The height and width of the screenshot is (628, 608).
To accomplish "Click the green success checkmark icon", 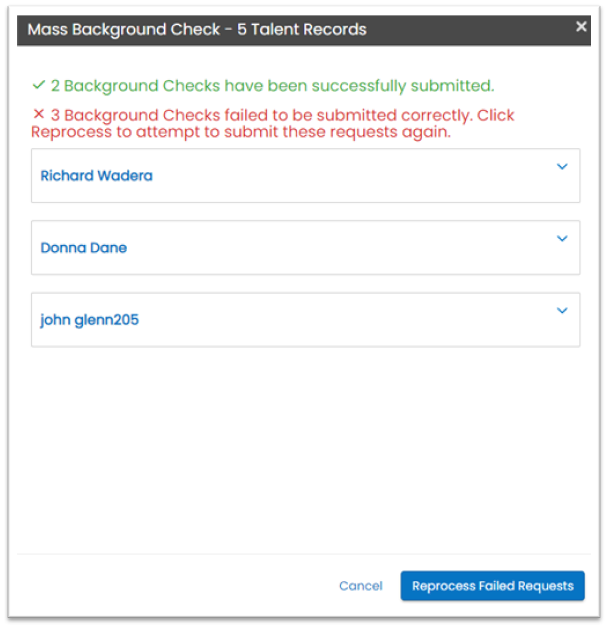I will pos(37,86).
